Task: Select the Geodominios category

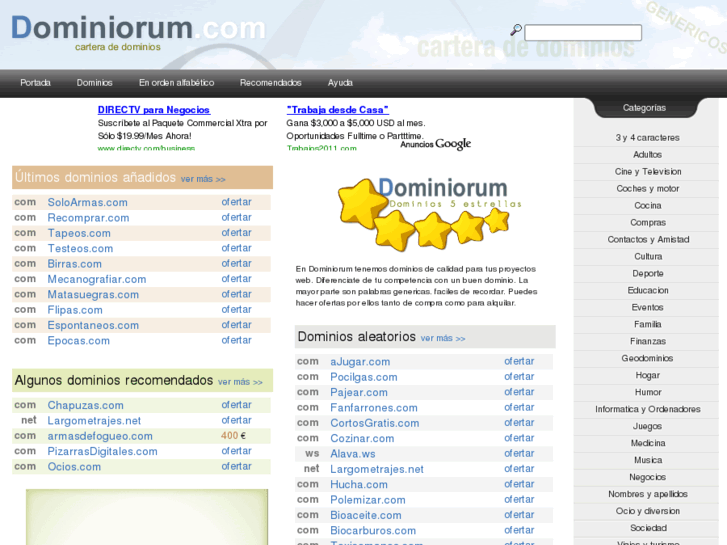Action: (x=647, y=359)
